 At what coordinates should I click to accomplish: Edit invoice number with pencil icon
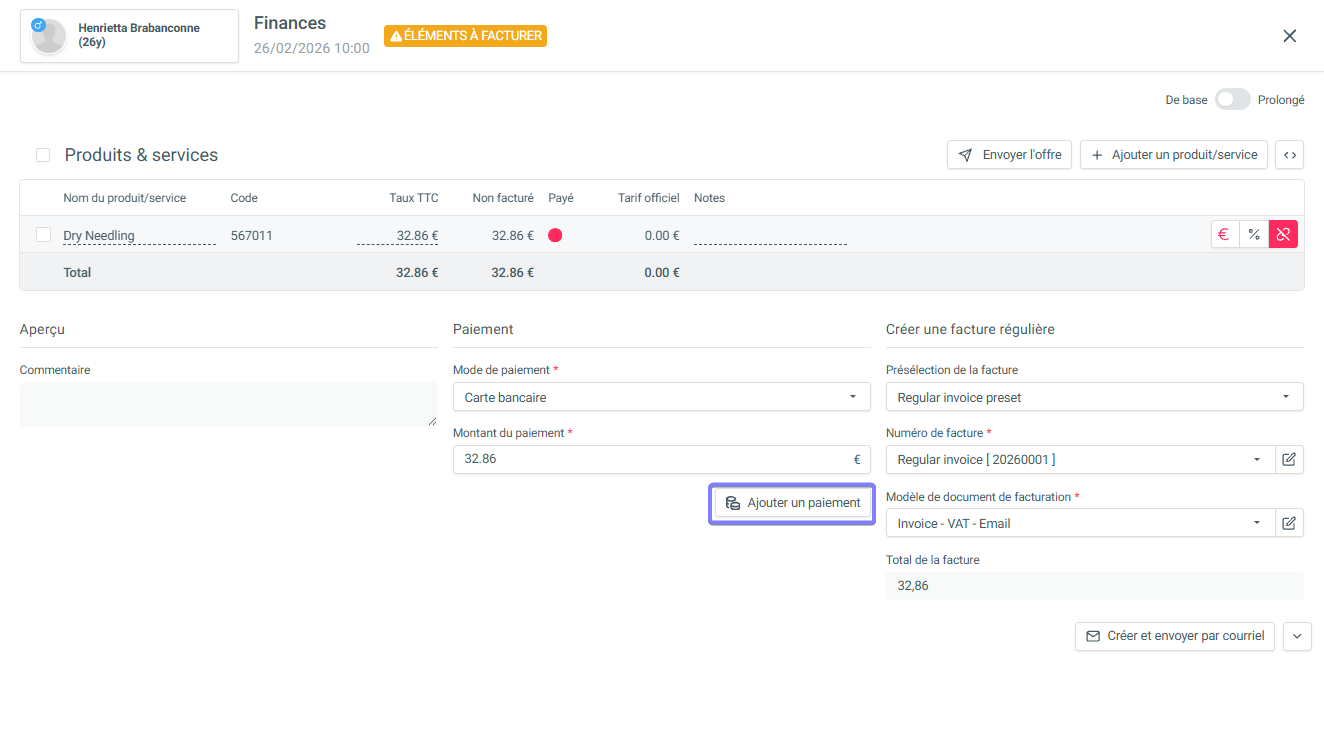(1289, 460)
